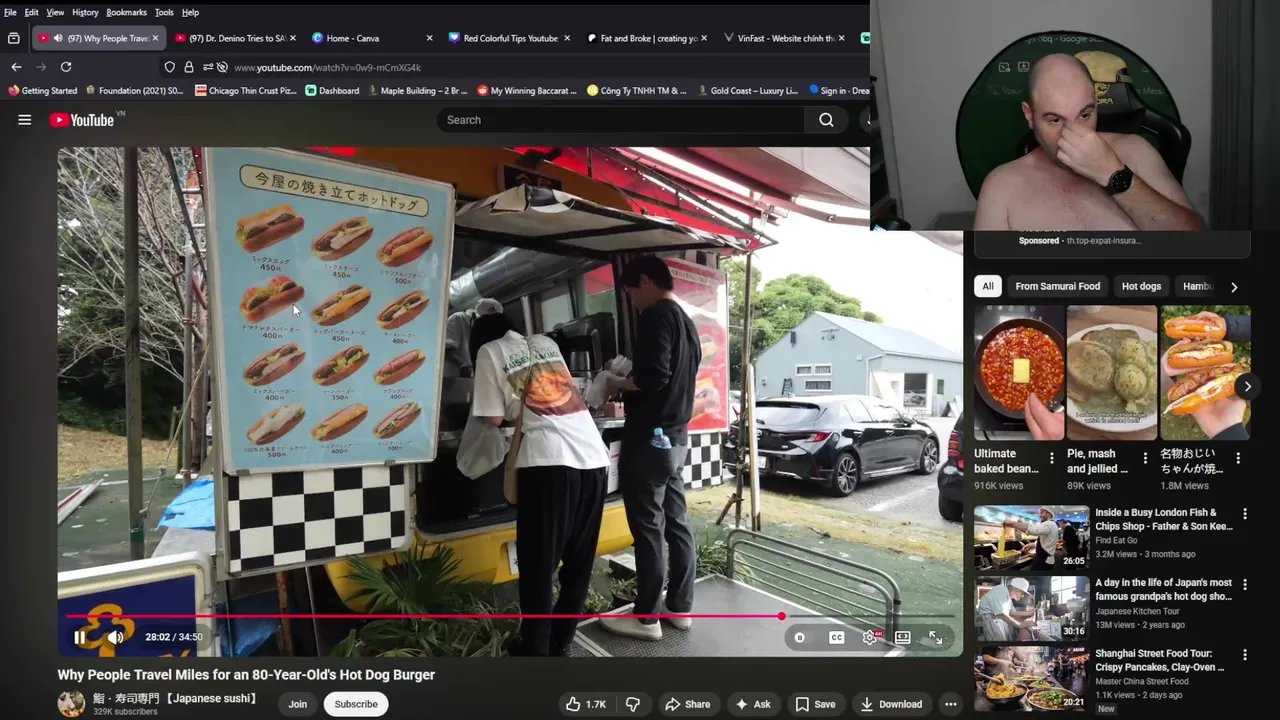Open Chicago Thin Crust Pizza bookmark

coord(246,90)
